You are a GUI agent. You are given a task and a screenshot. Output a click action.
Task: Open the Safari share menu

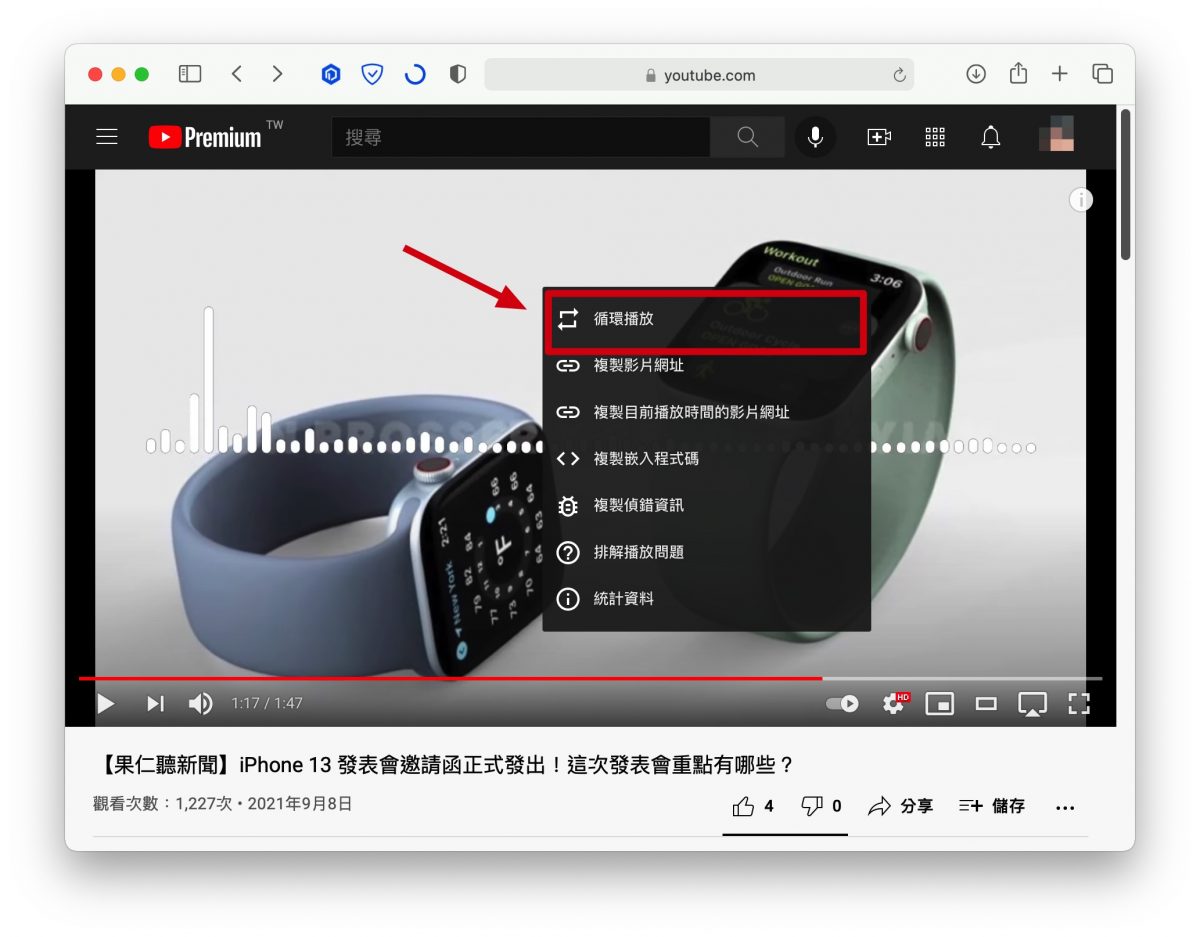[1018, 73]
